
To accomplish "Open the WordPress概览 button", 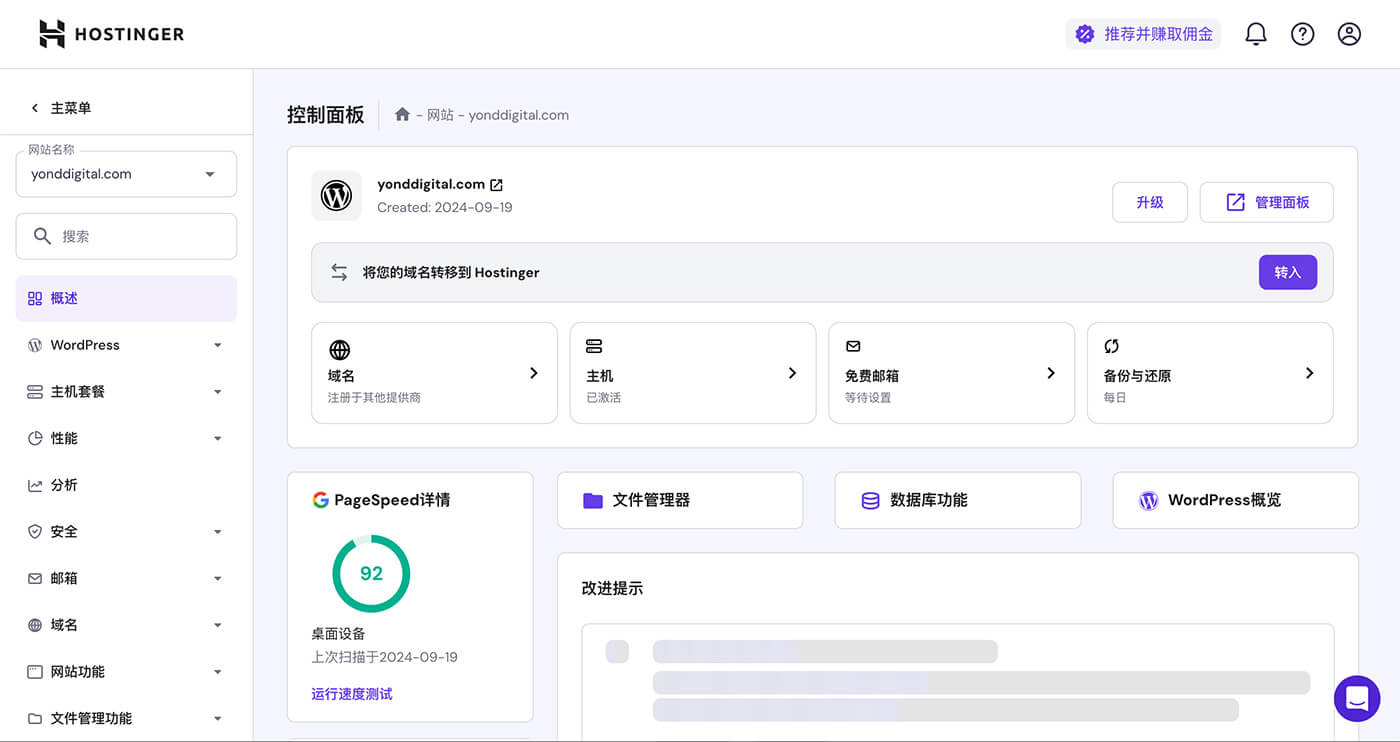I will 1236,500.
